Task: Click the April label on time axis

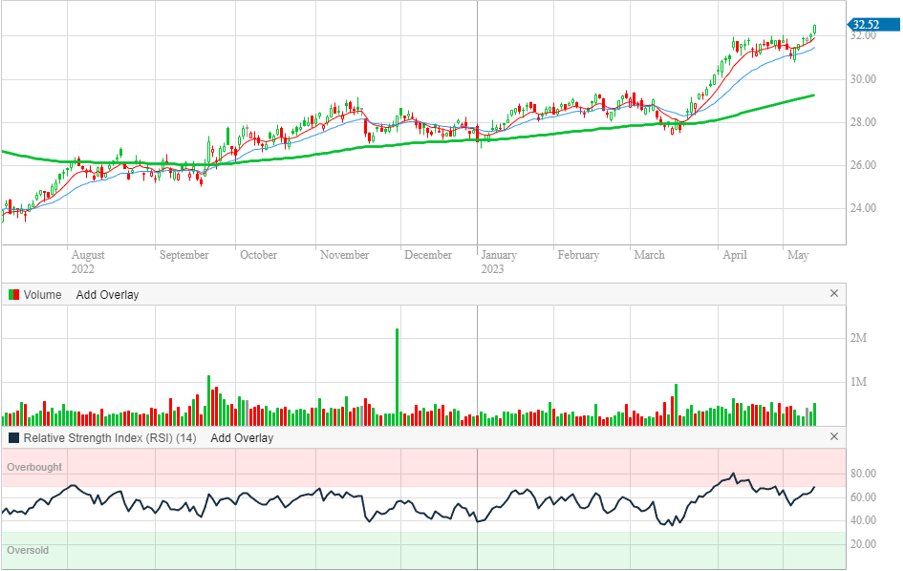Action: tap(734, 256)
